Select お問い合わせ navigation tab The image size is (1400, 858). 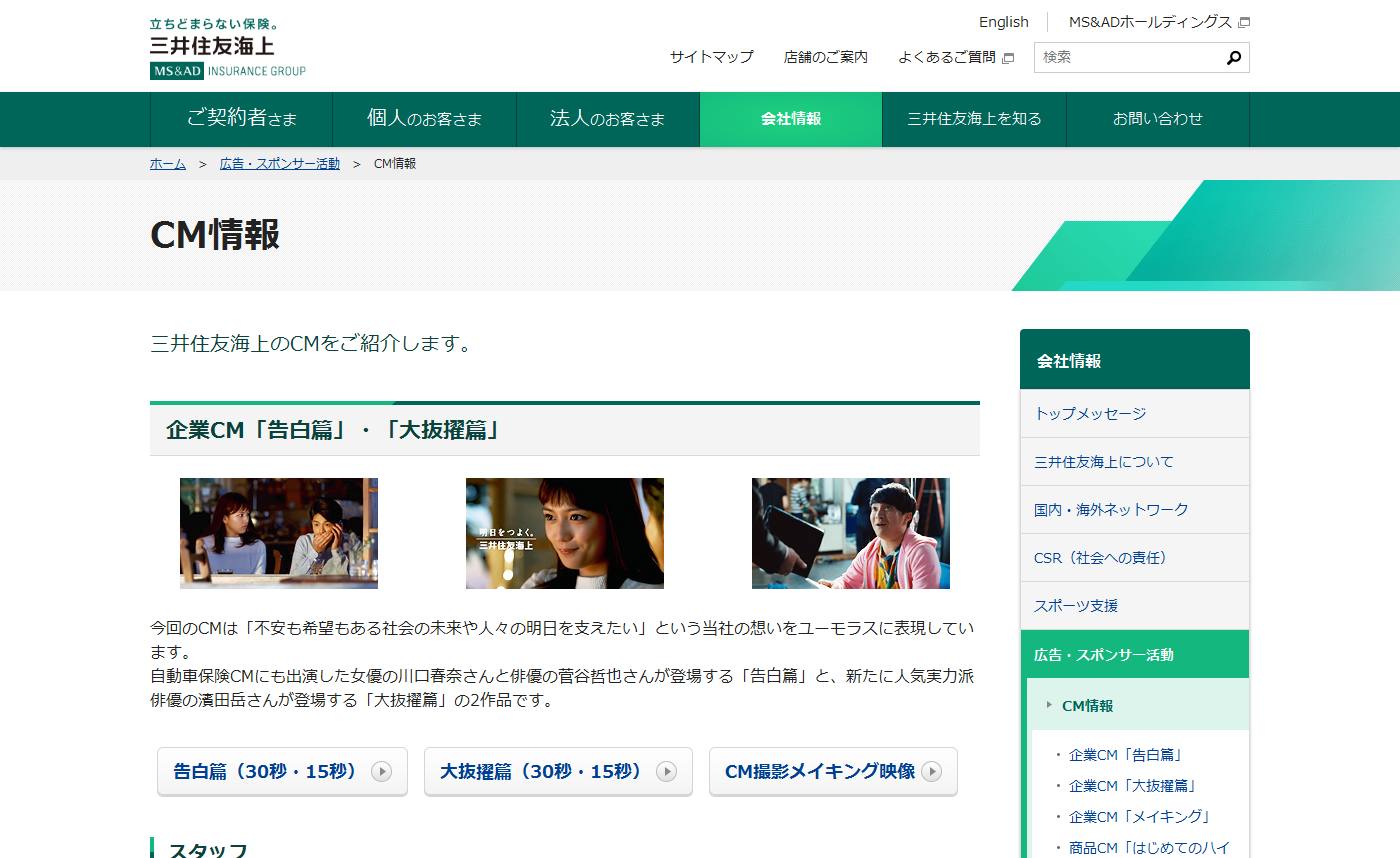point(1158,119)
